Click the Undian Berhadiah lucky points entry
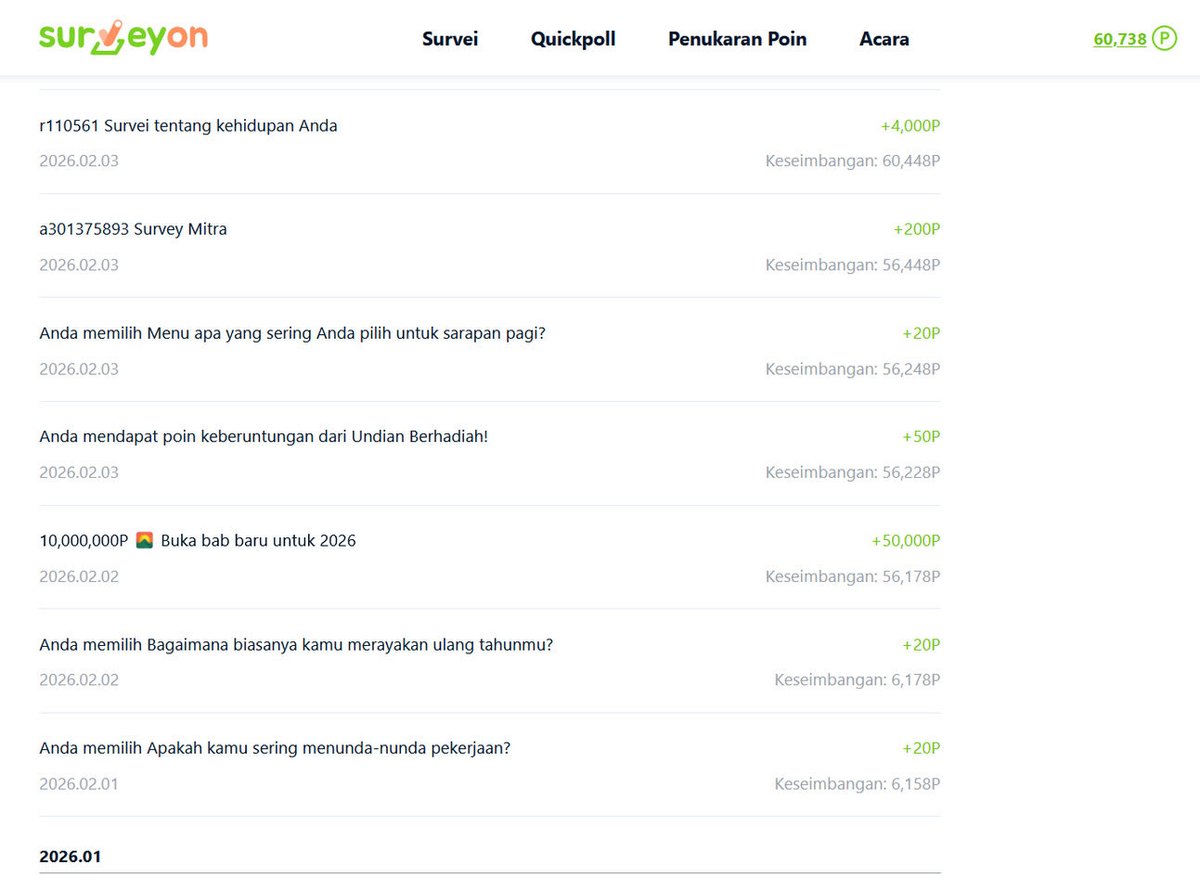This screenshot has width=1200, height=891. [x=264, y=437]
